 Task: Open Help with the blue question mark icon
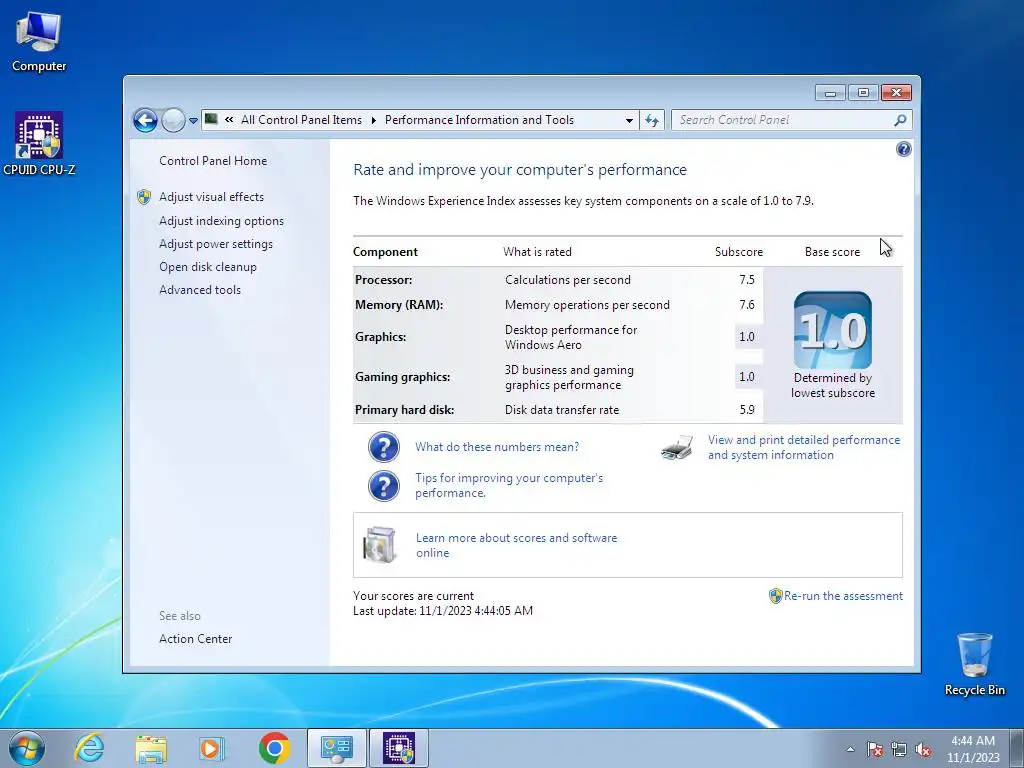tap(903, 150)
